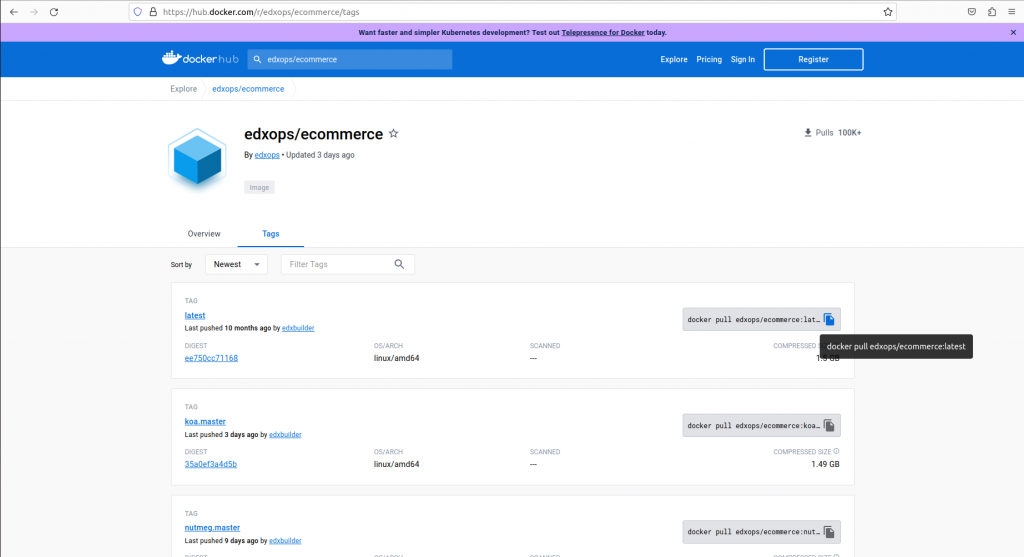This screenshot has width=1024, height=557.
Task: Click the edxops/ecommerce page title
Action: click(x=313, y=134)
